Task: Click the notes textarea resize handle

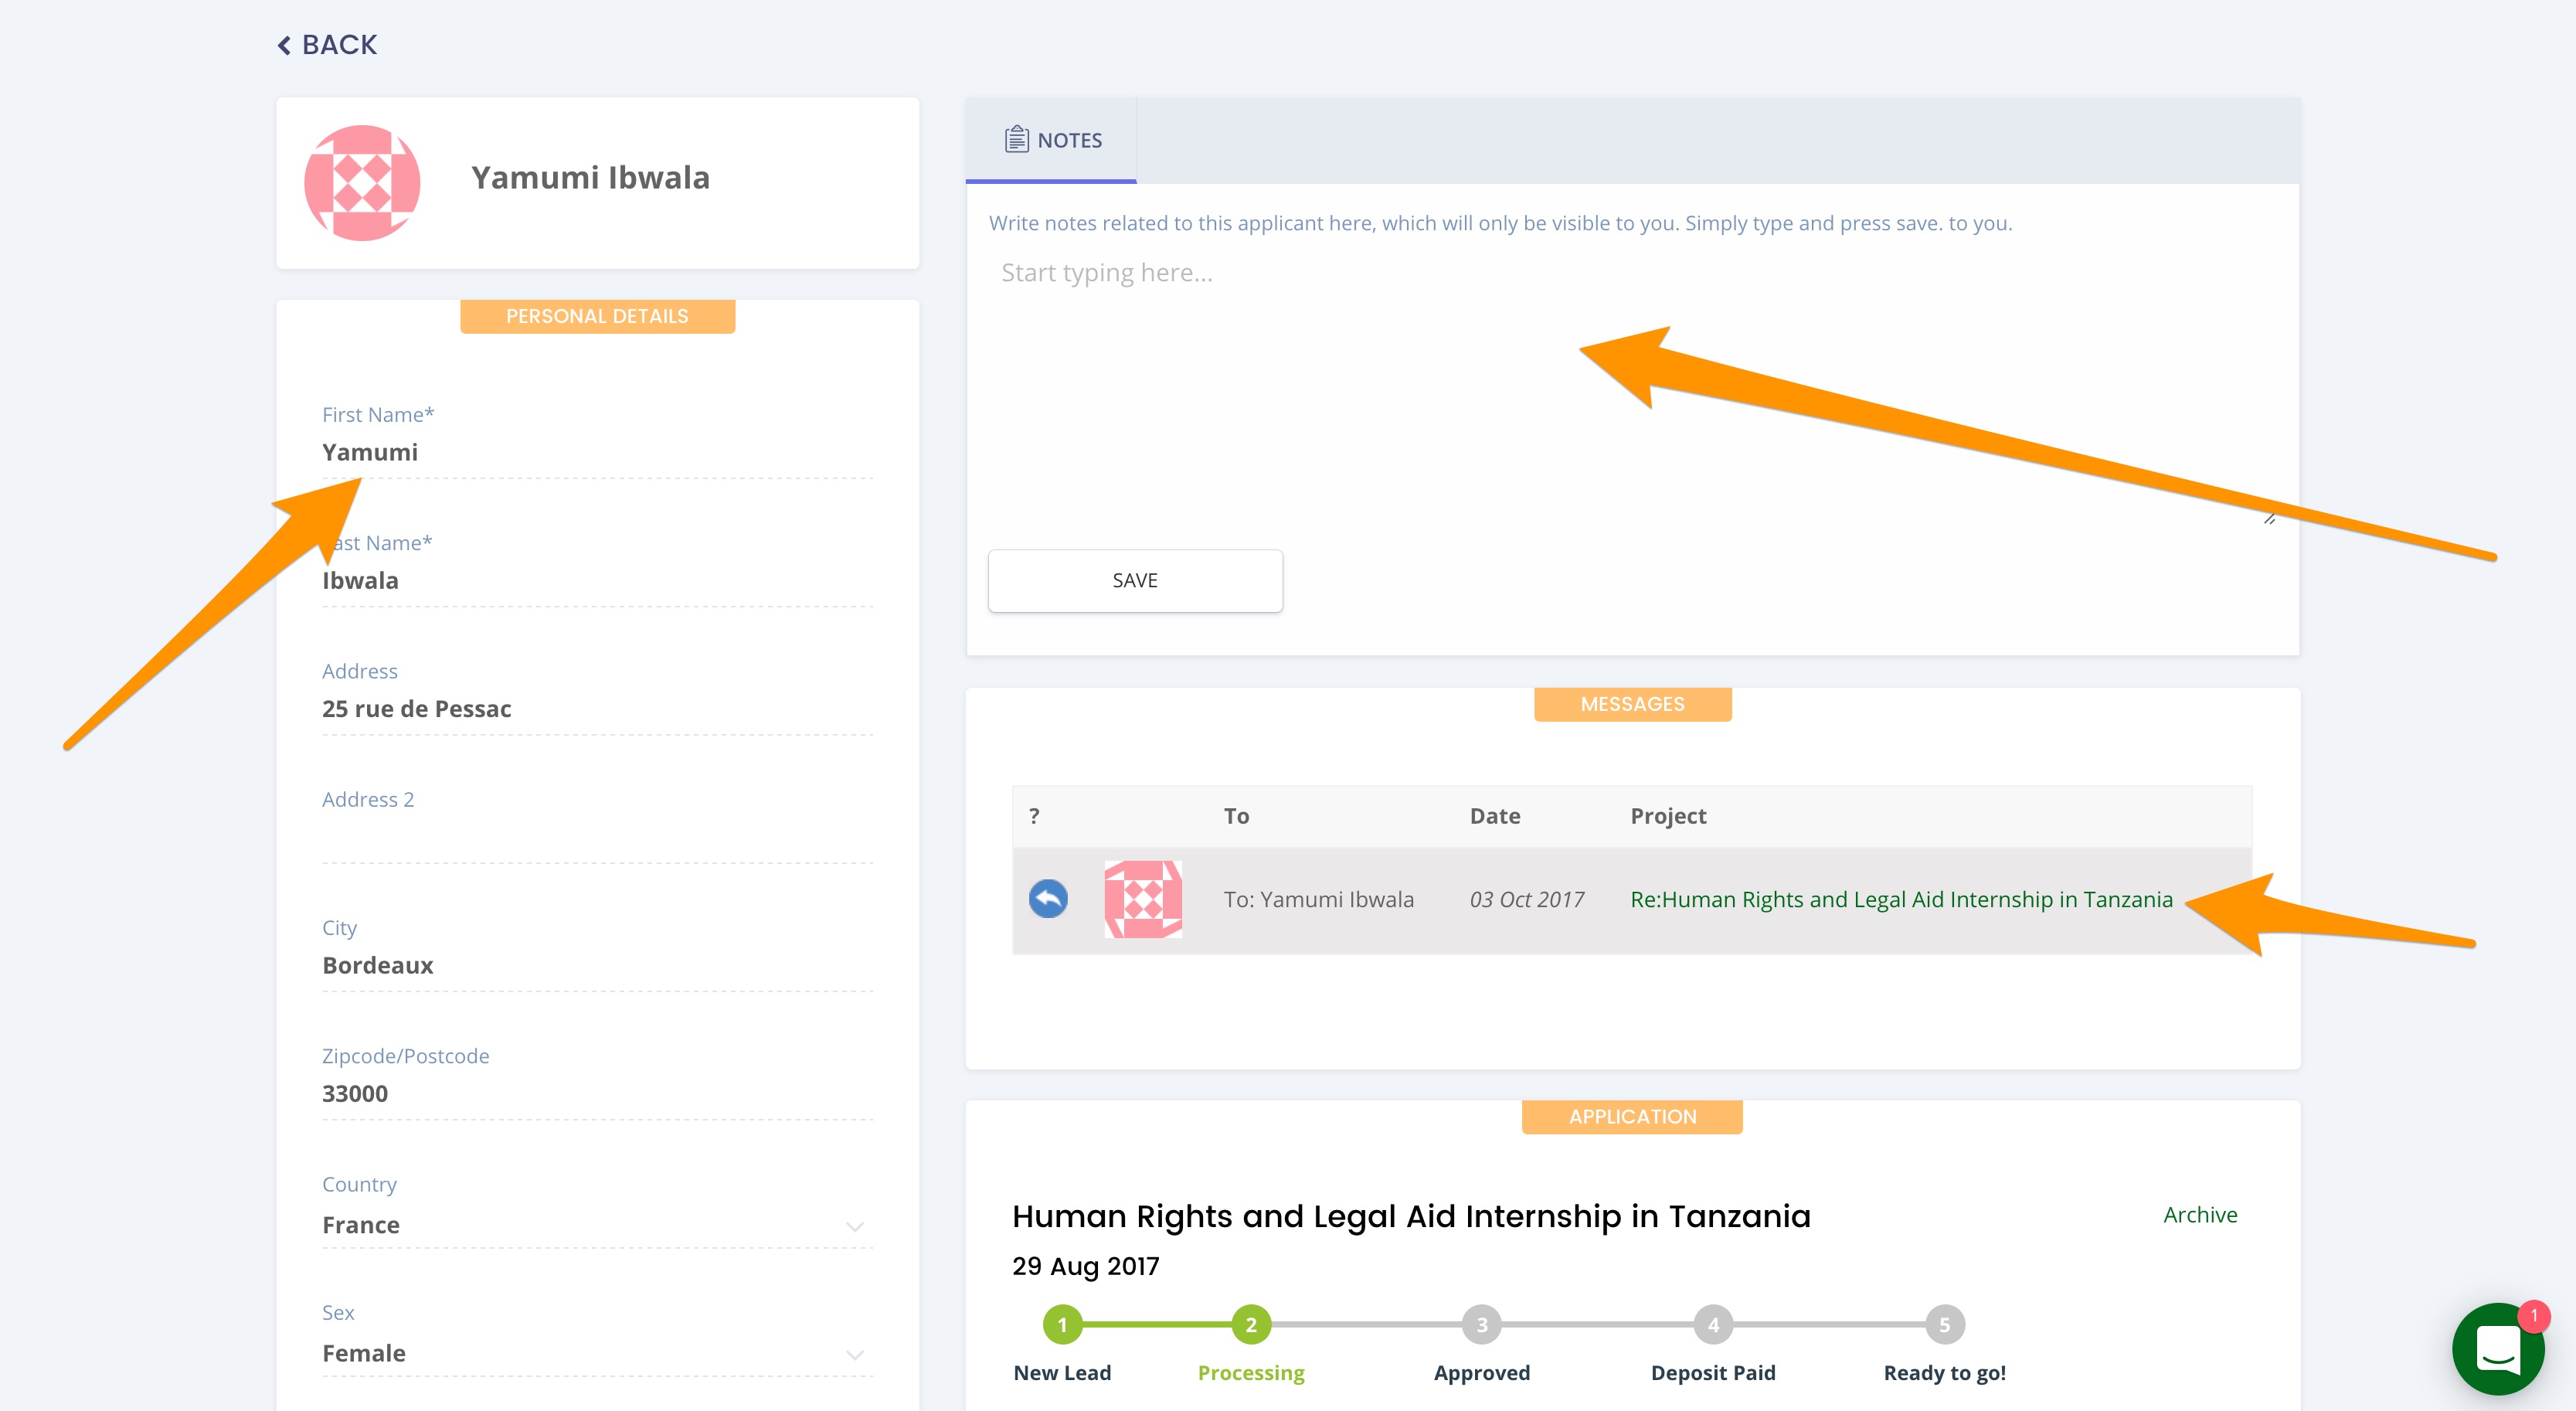Action: pos(2269,518)
